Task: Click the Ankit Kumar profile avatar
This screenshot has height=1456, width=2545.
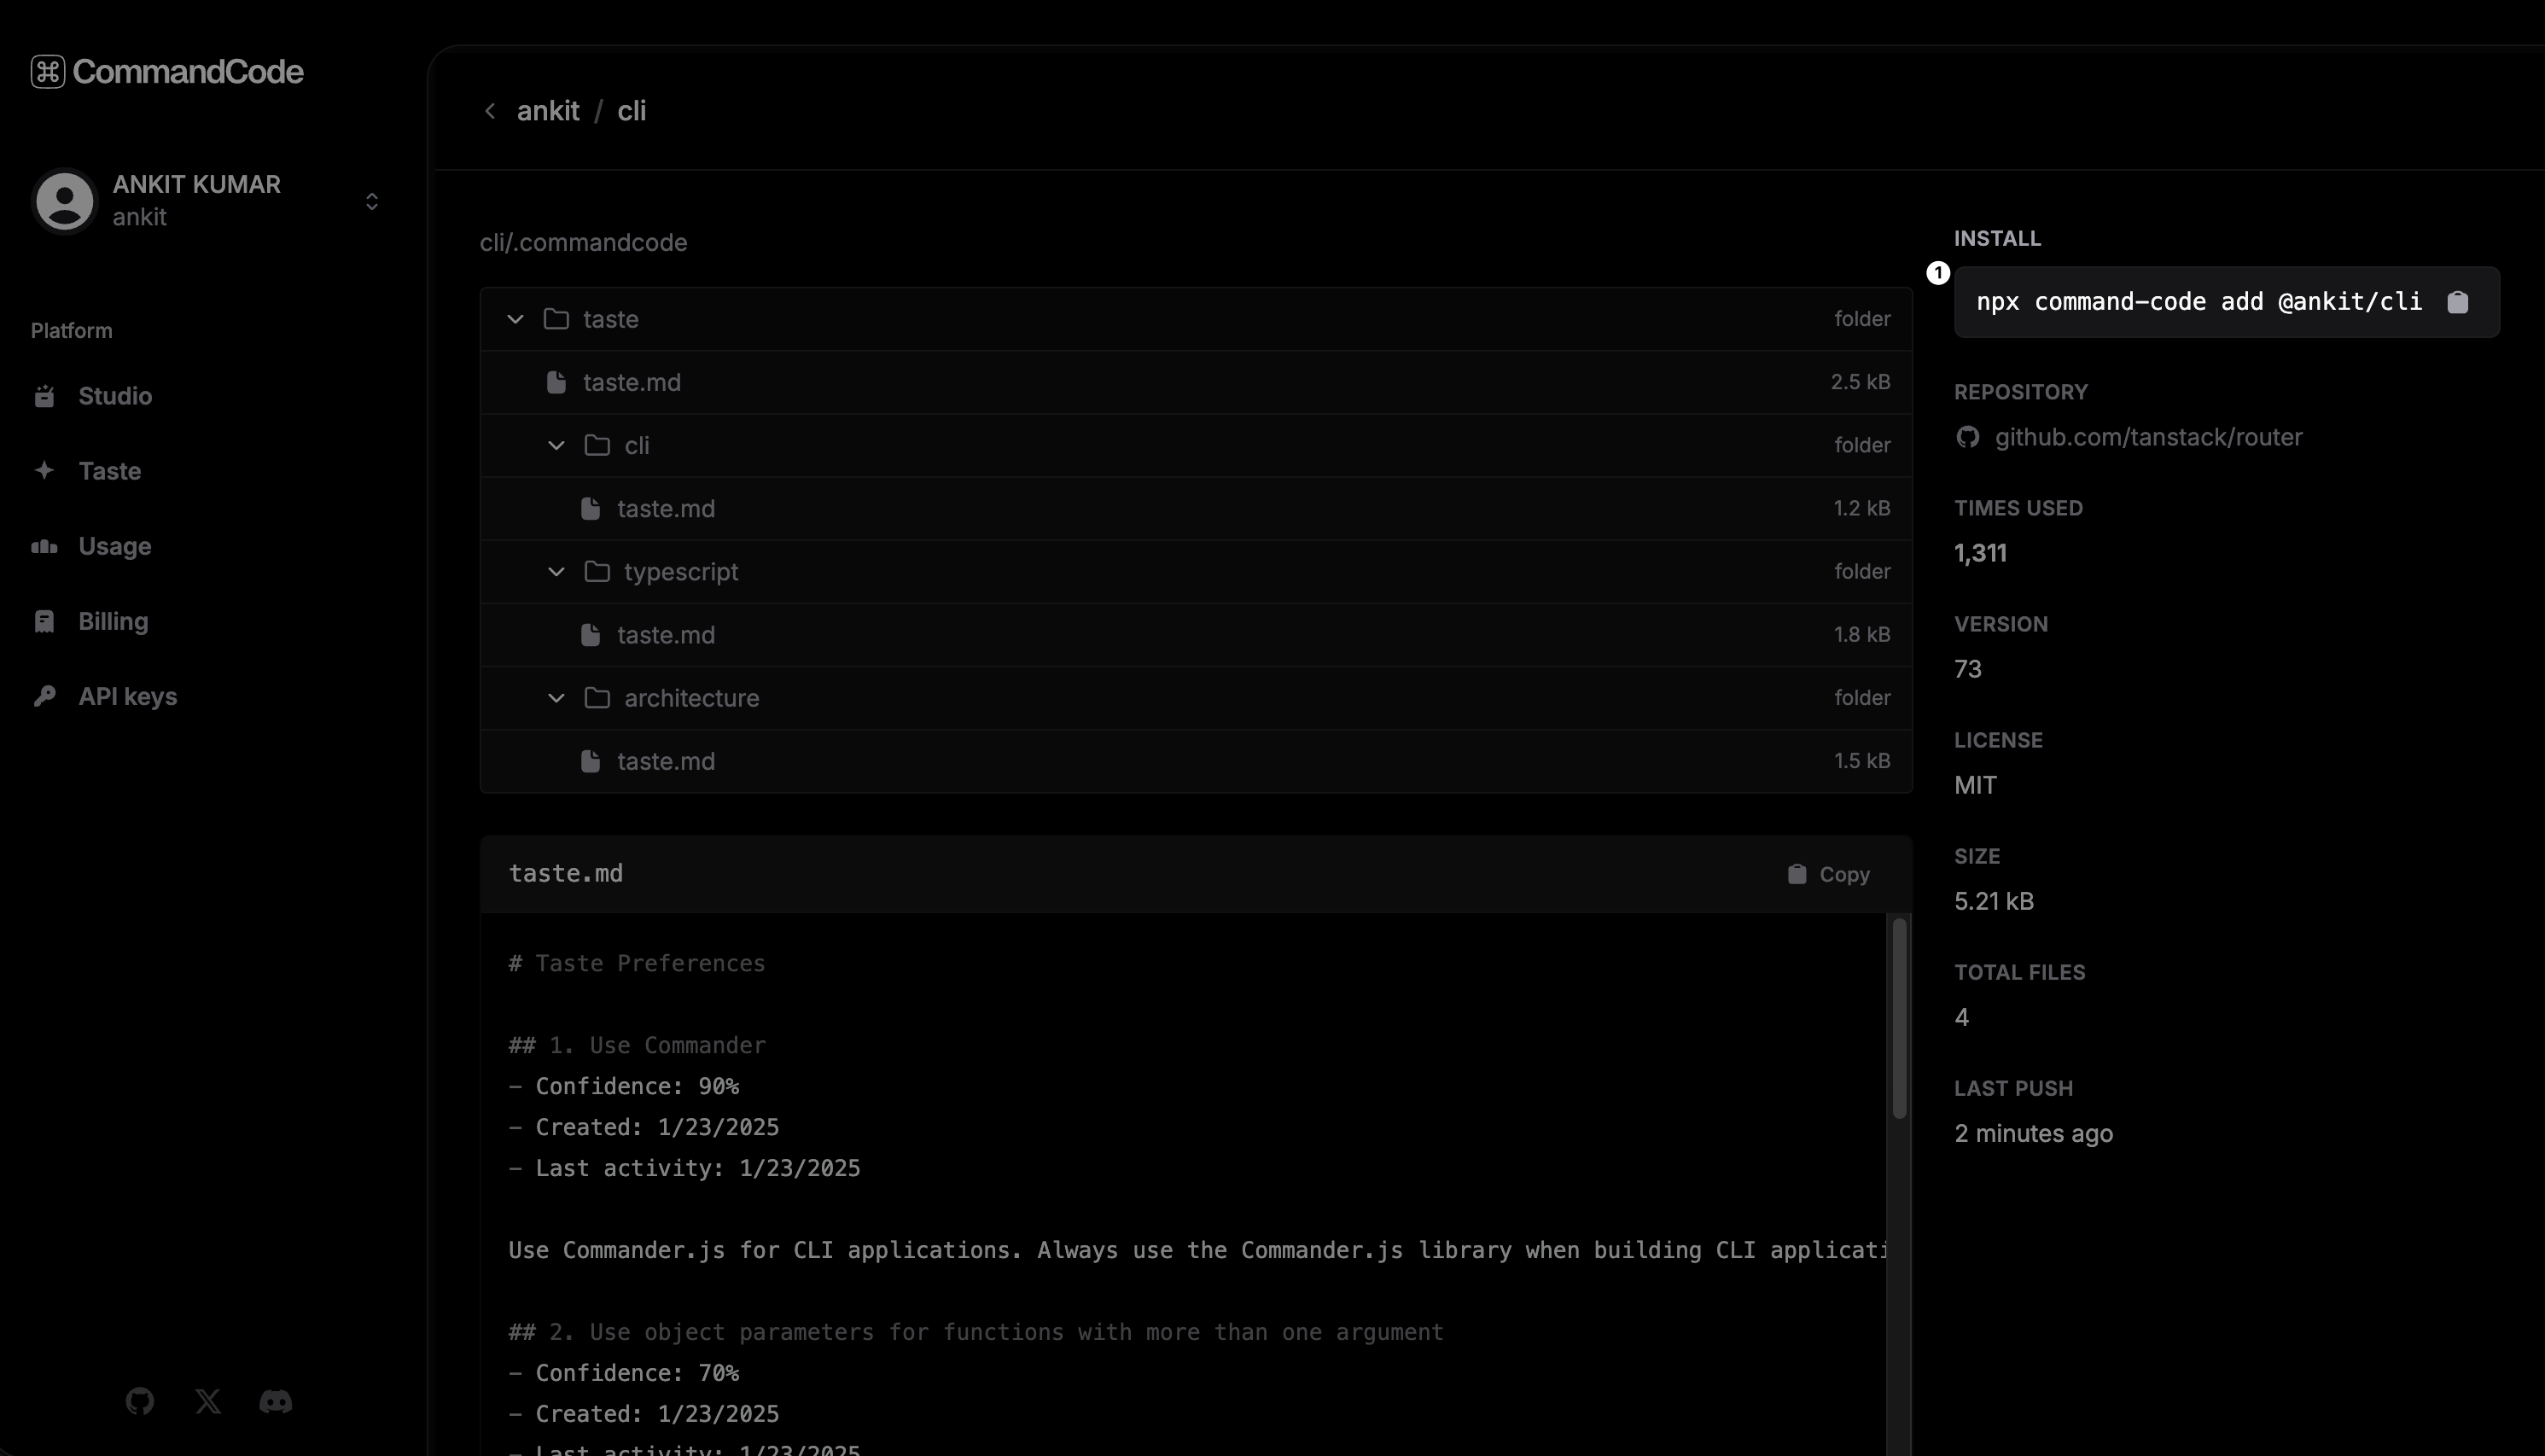Action: point(65,201)
